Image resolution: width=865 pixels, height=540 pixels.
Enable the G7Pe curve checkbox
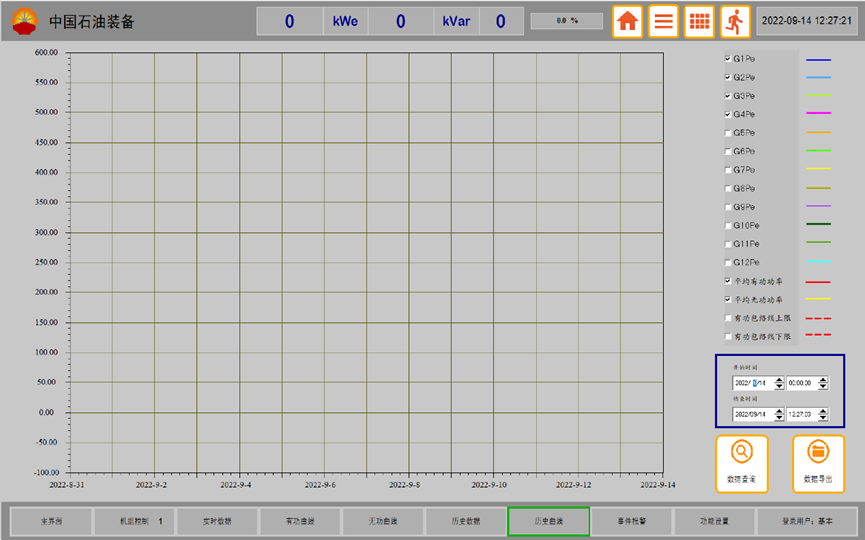(728, 169)
